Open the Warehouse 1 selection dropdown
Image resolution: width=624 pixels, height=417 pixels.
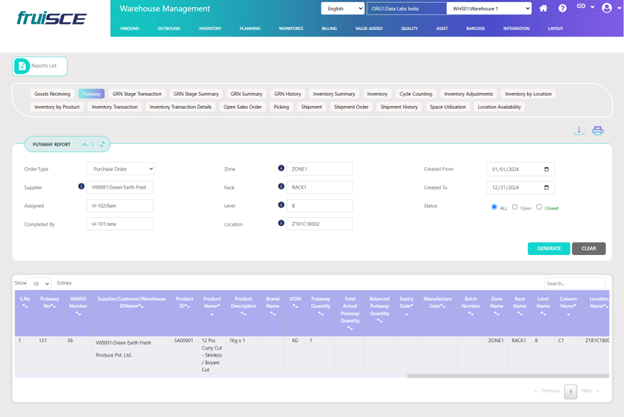coord(489,9)
